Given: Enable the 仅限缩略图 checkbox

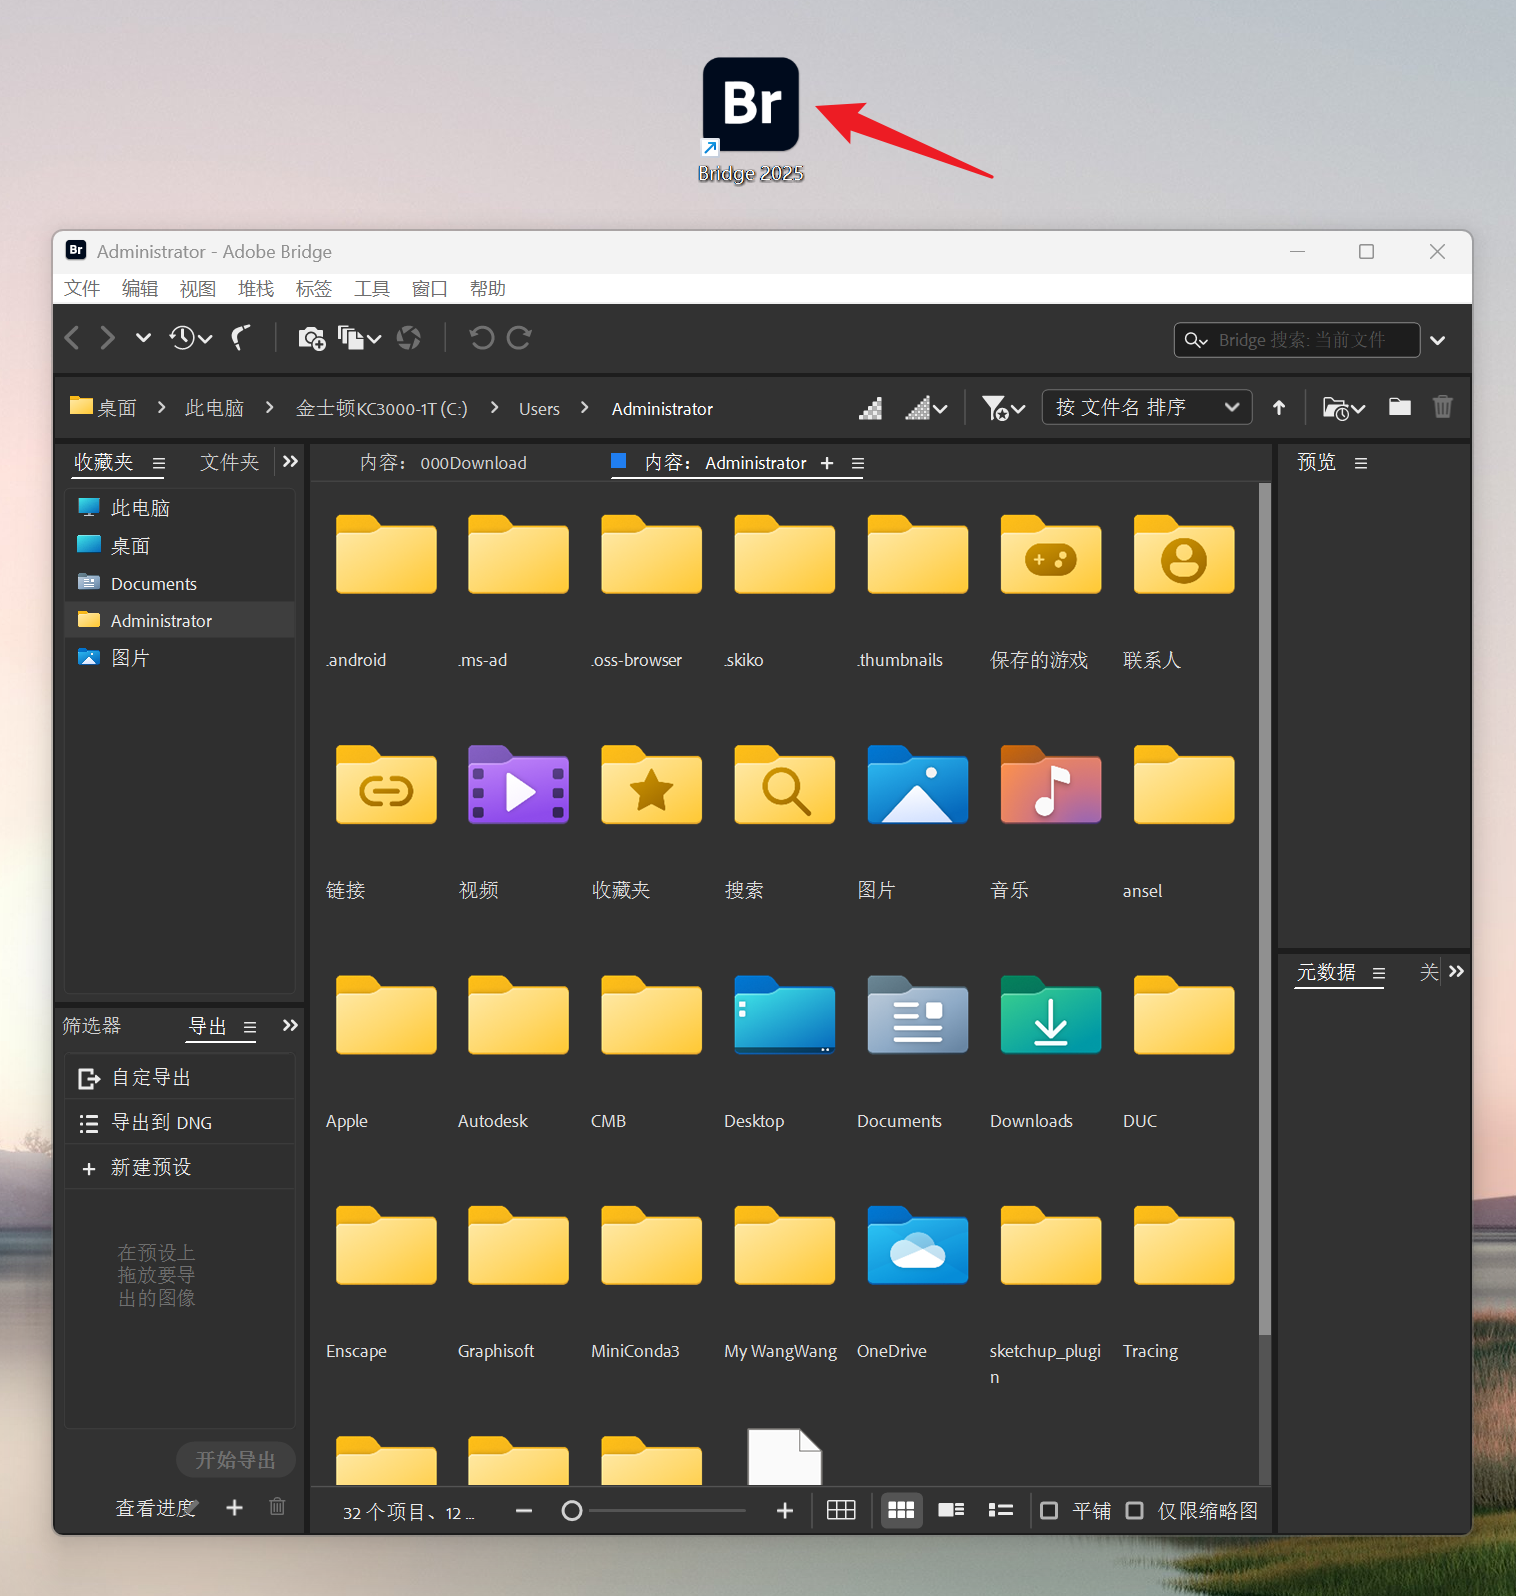Looking at the screenshot, I should click(x=1135, y=1510).
